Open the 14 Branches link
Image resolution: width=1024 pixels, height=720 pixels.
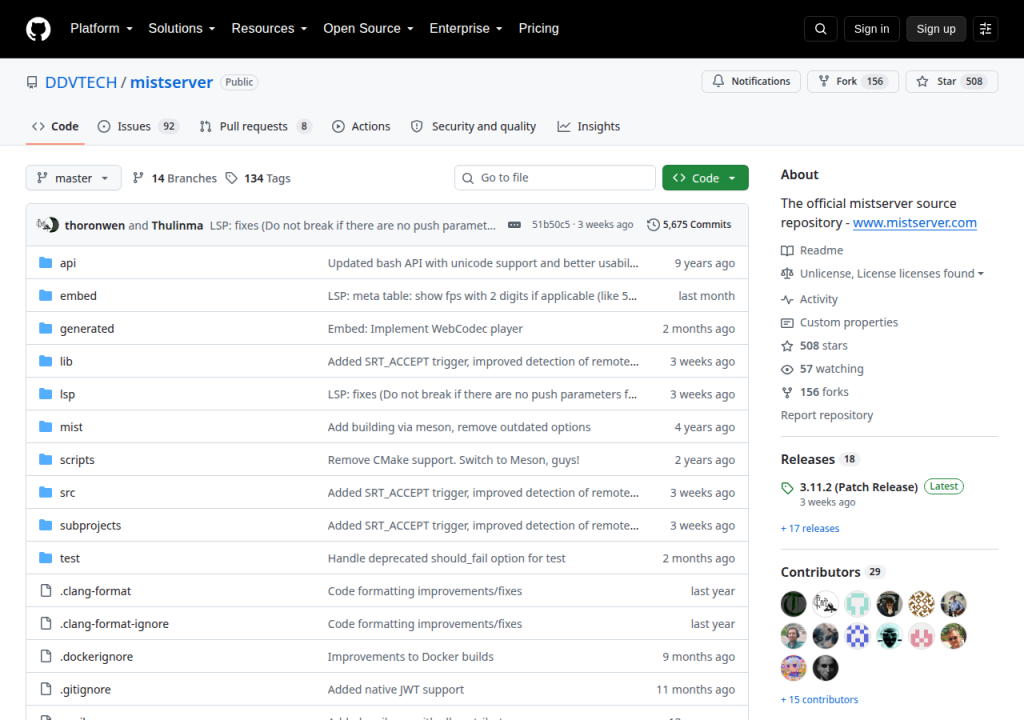click(x=174, y=178)
